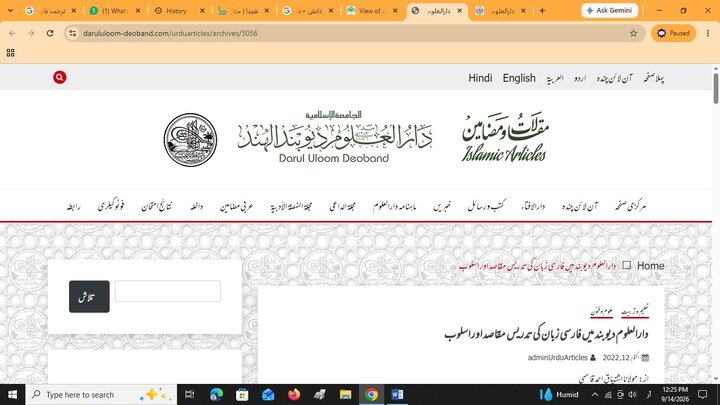This screenshot has height=405, width=720.
Task: Open adminUrduArticles author link
Action: [x=557, y=358]
